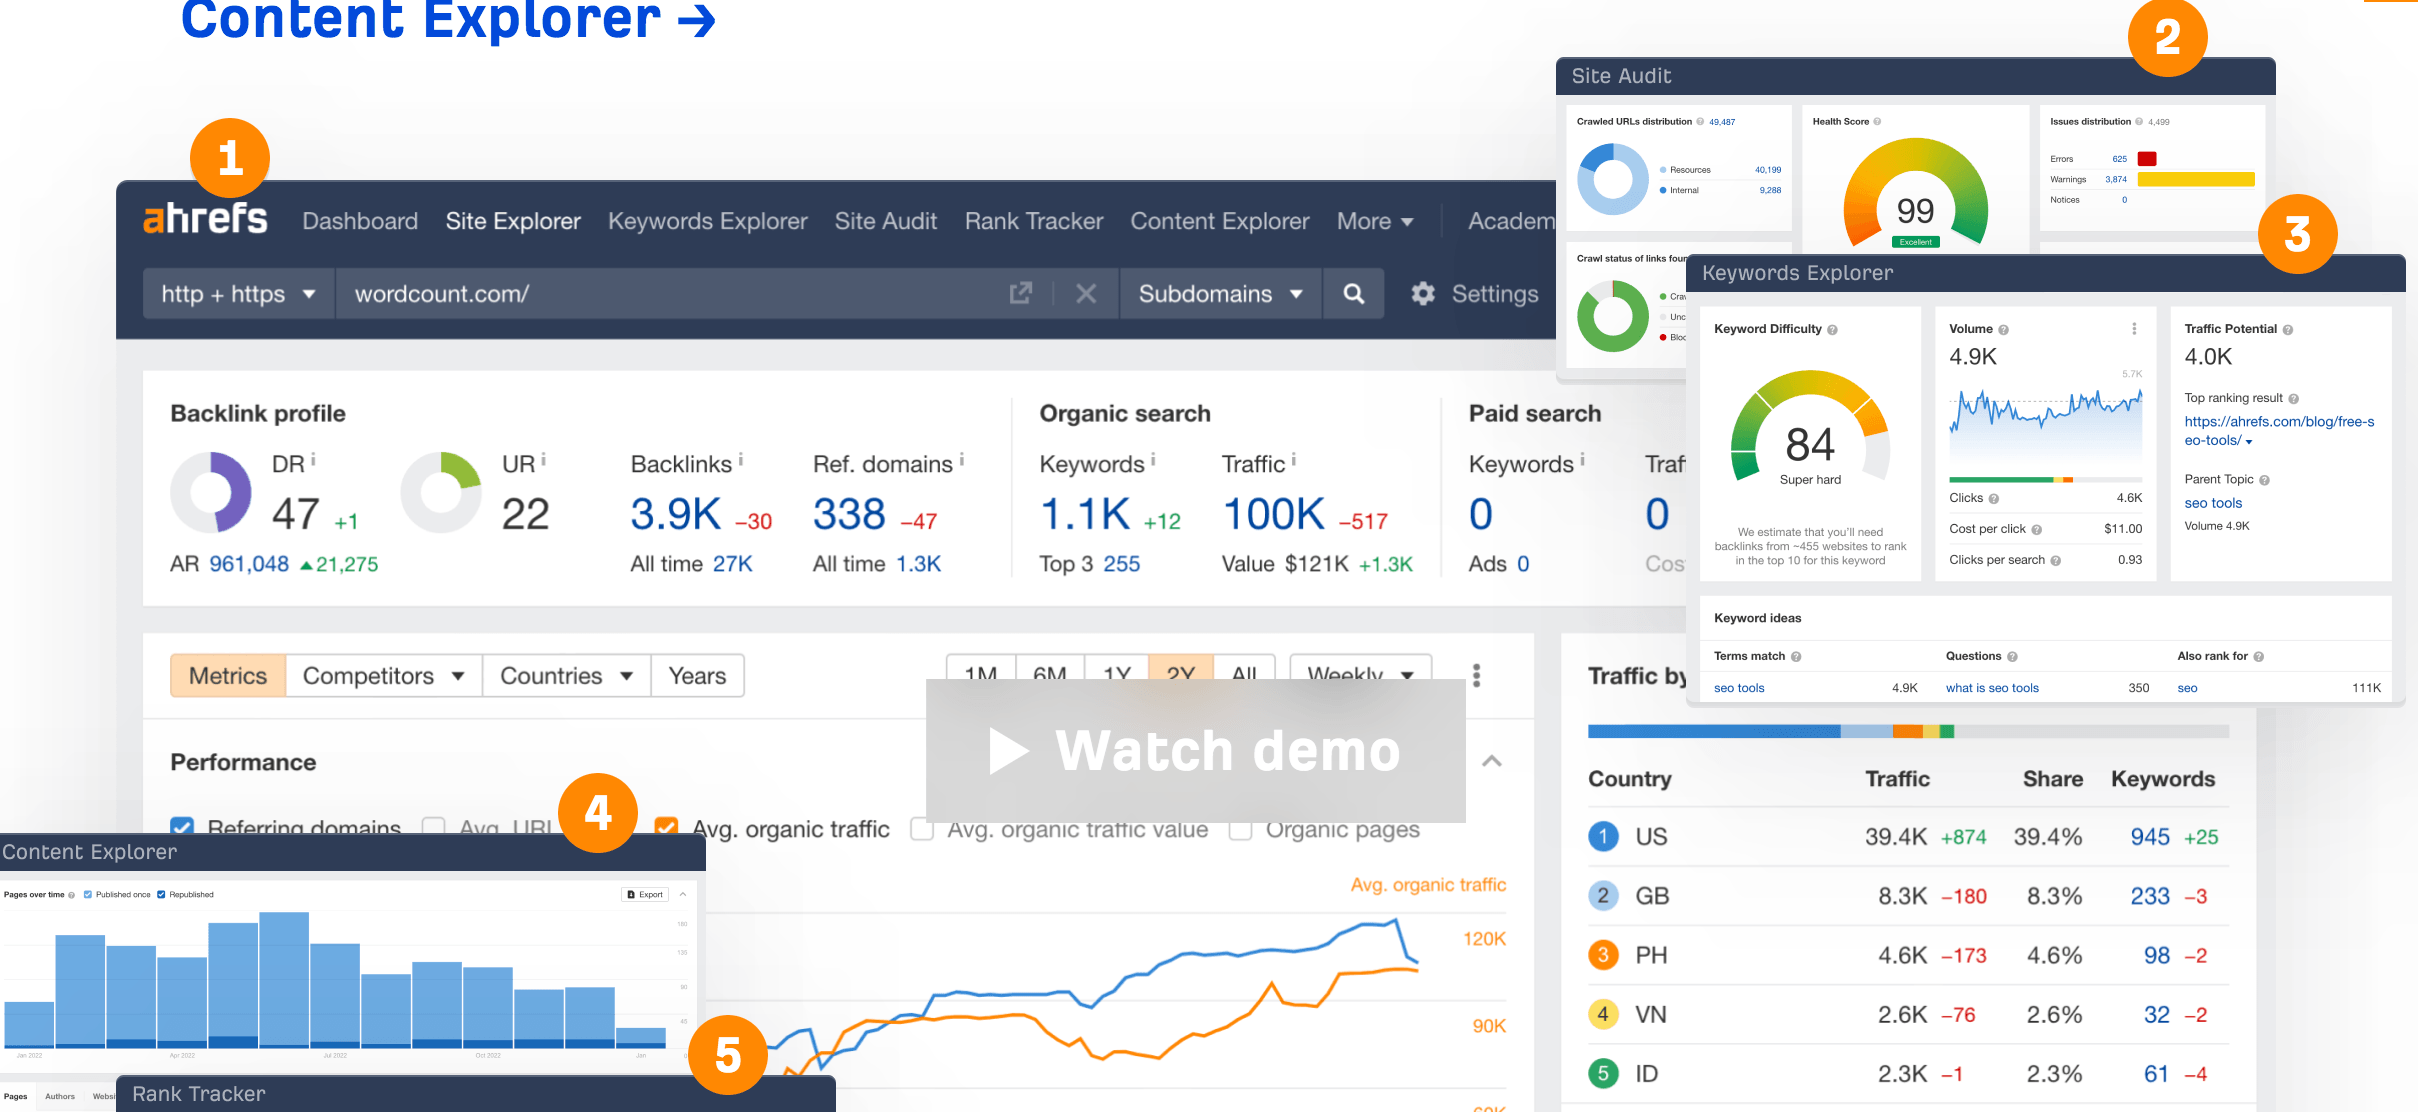This screenshot has height=1112, width=2418.
Task: Open seo tools parent topic link
Action: coord(2213,503)
